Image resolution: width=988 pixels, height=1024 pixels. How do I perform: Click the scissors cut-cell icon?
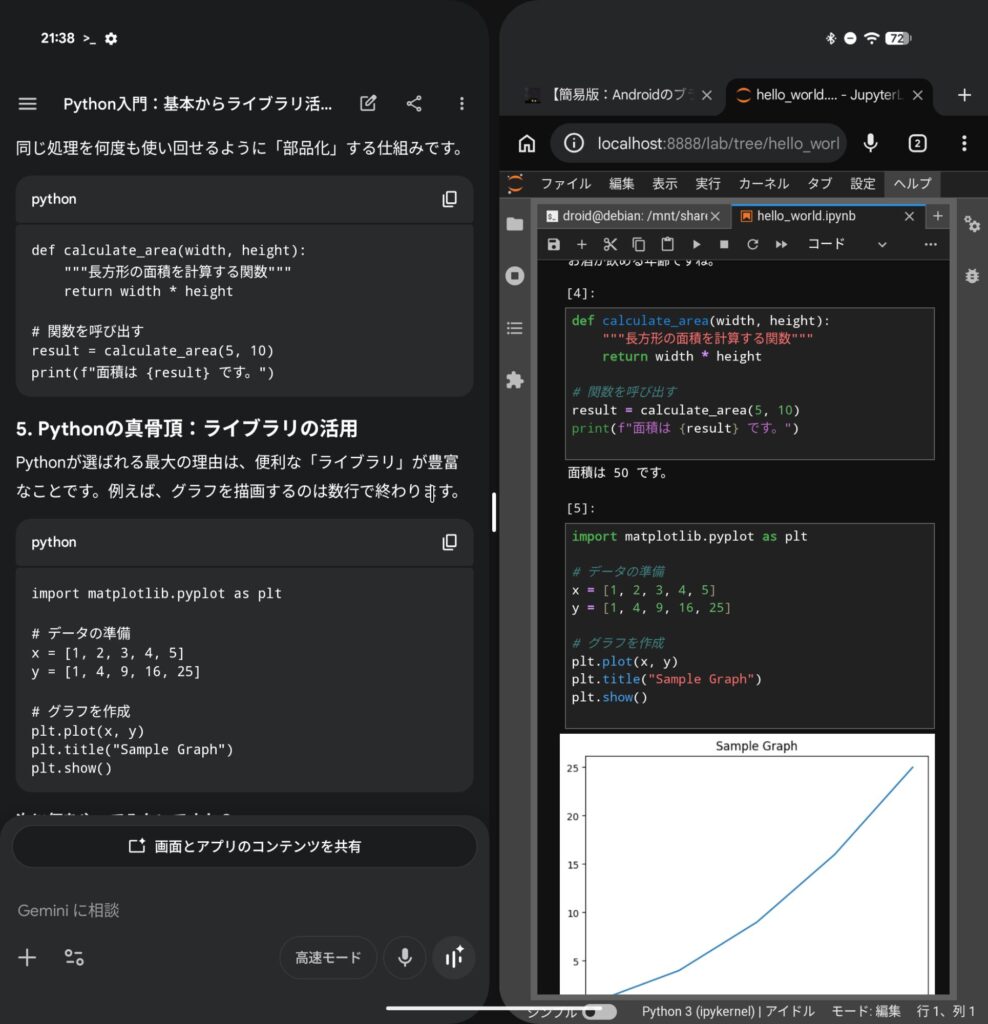tap(610, 244)
